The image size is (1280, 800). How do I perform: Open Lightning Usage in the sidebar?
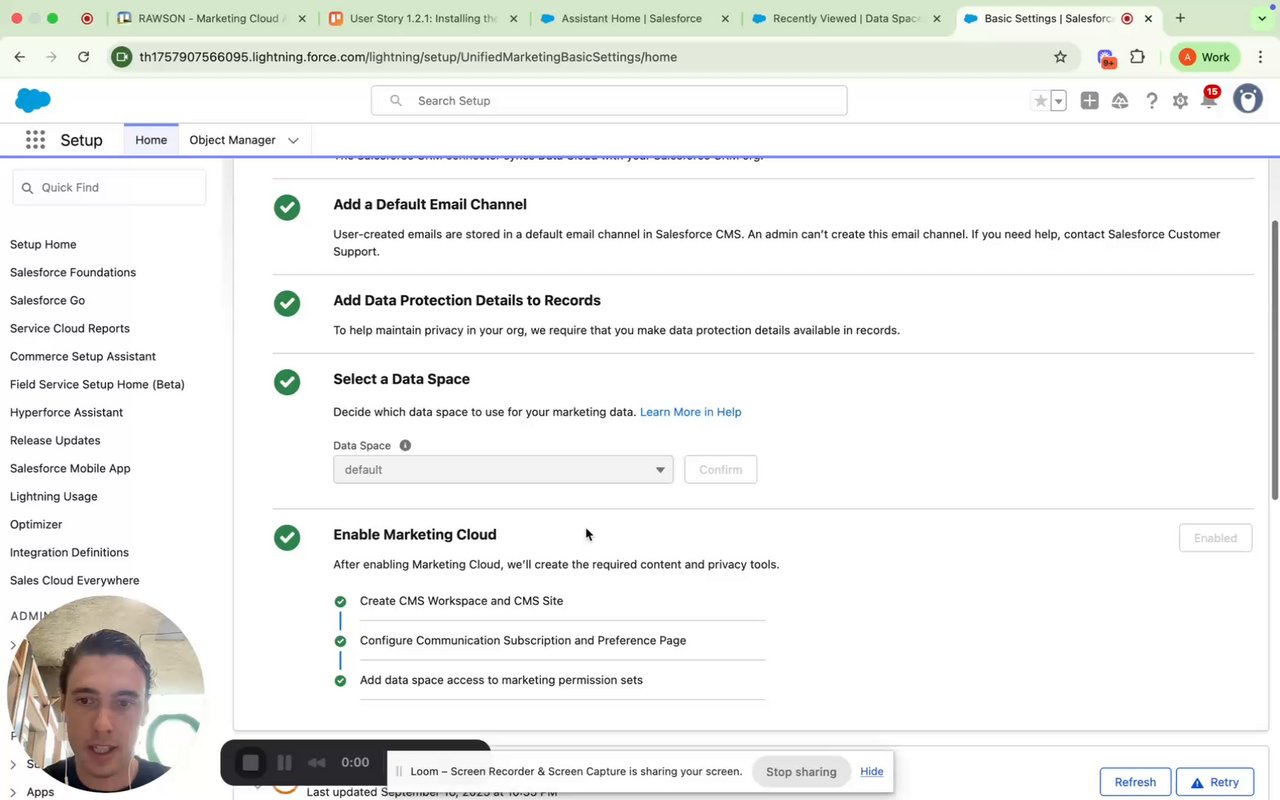point(53,496)
